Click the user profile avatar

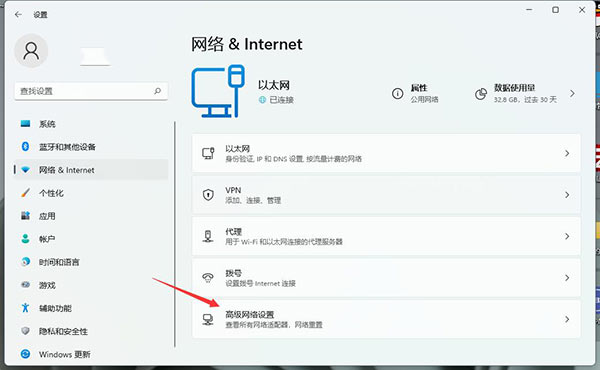(x=31, y=51)
